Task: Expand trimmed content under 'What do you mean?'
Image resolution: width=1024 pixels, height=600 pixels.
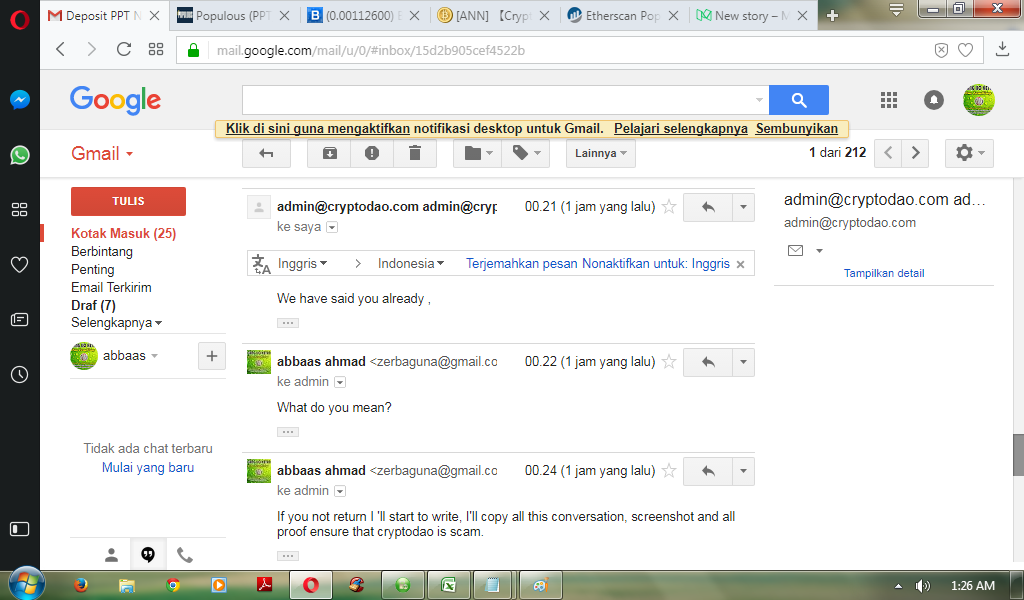Action: click(x=287, y=432)
